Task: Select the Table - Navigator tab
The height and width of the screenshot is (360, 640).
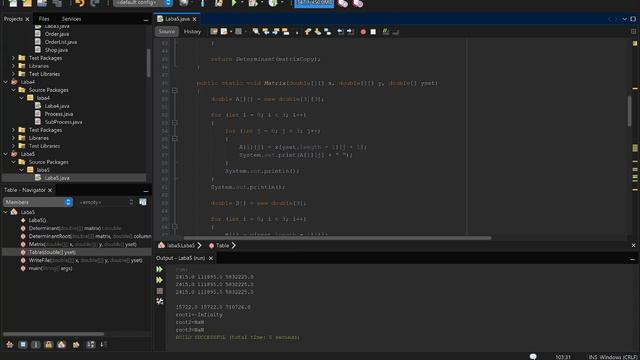Action: click(x=25, y=190)
